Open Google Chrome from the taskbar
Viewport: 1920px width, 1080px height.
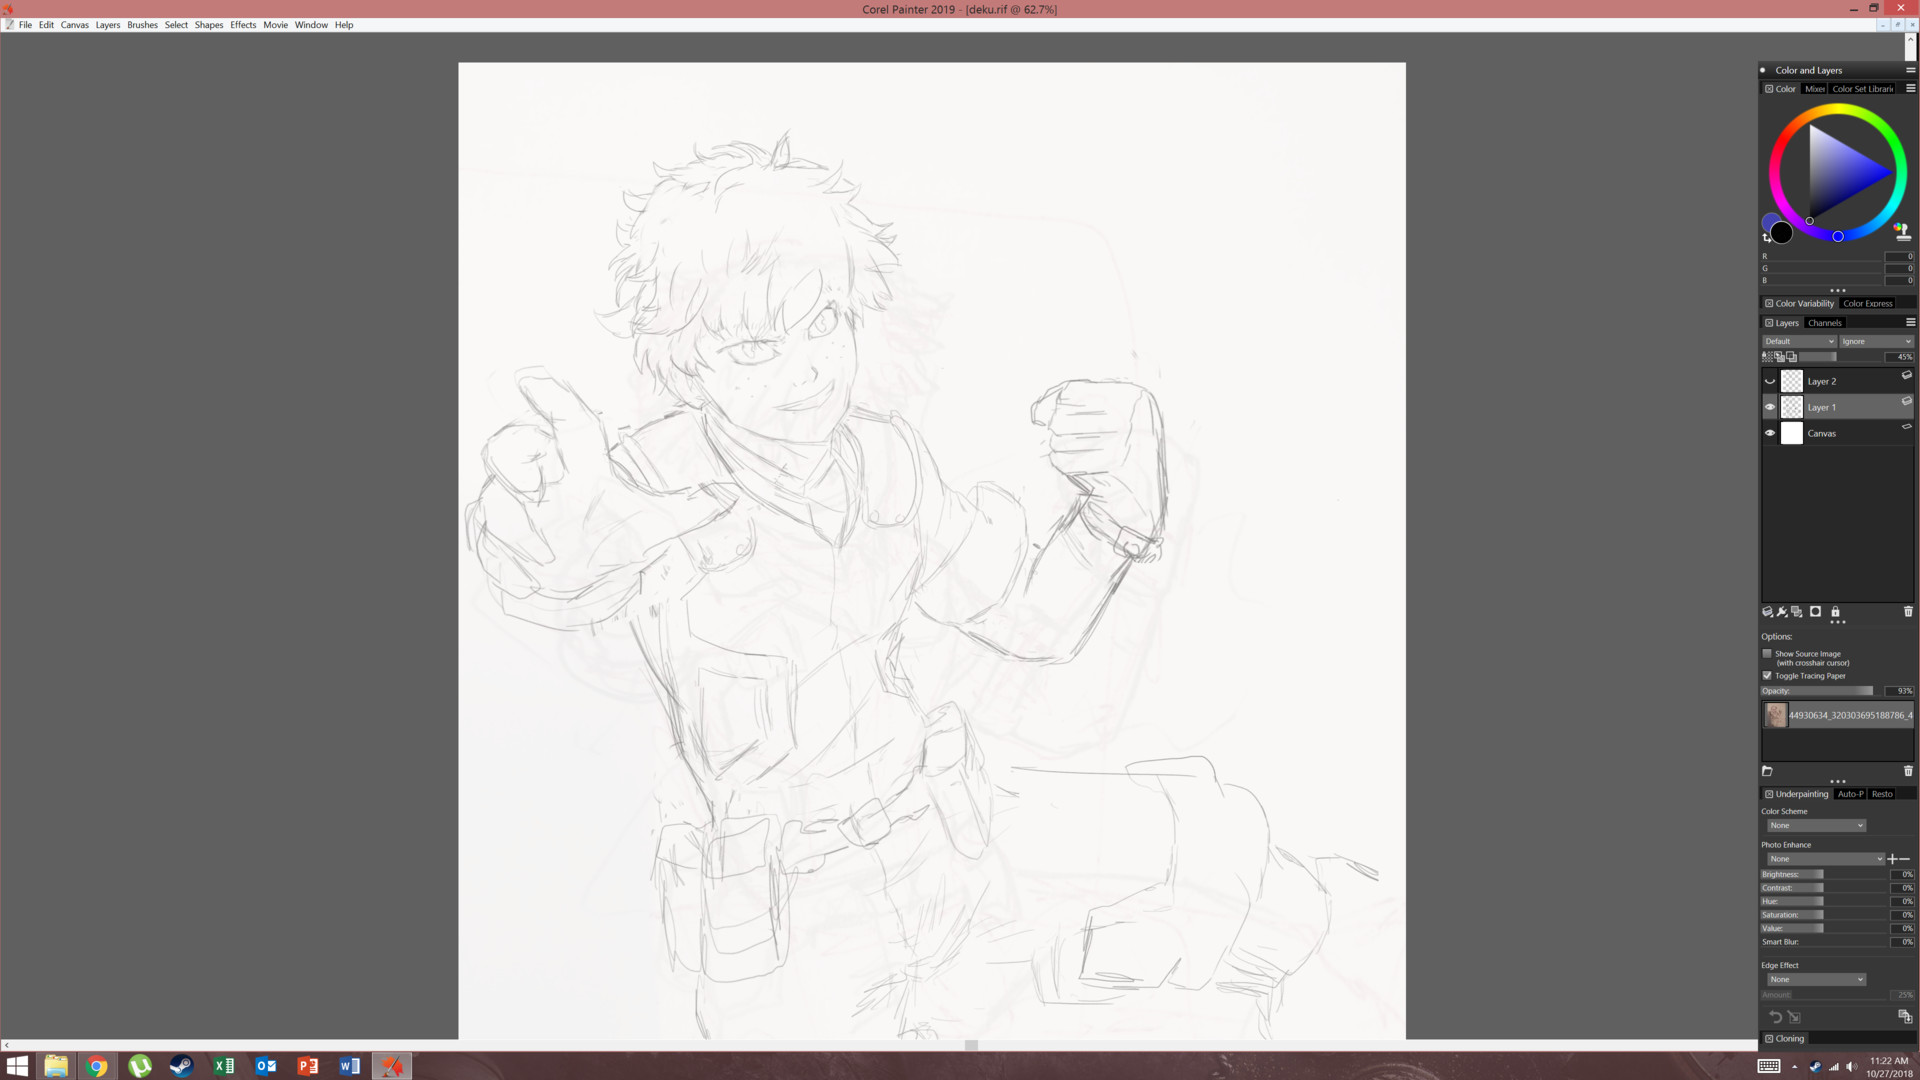(97, 1066)
